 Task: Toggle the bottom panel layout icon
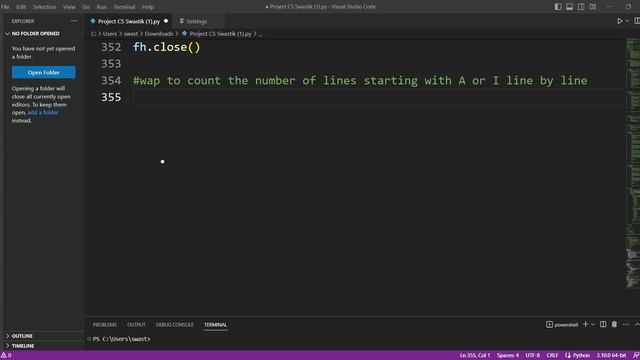[569, 7]
